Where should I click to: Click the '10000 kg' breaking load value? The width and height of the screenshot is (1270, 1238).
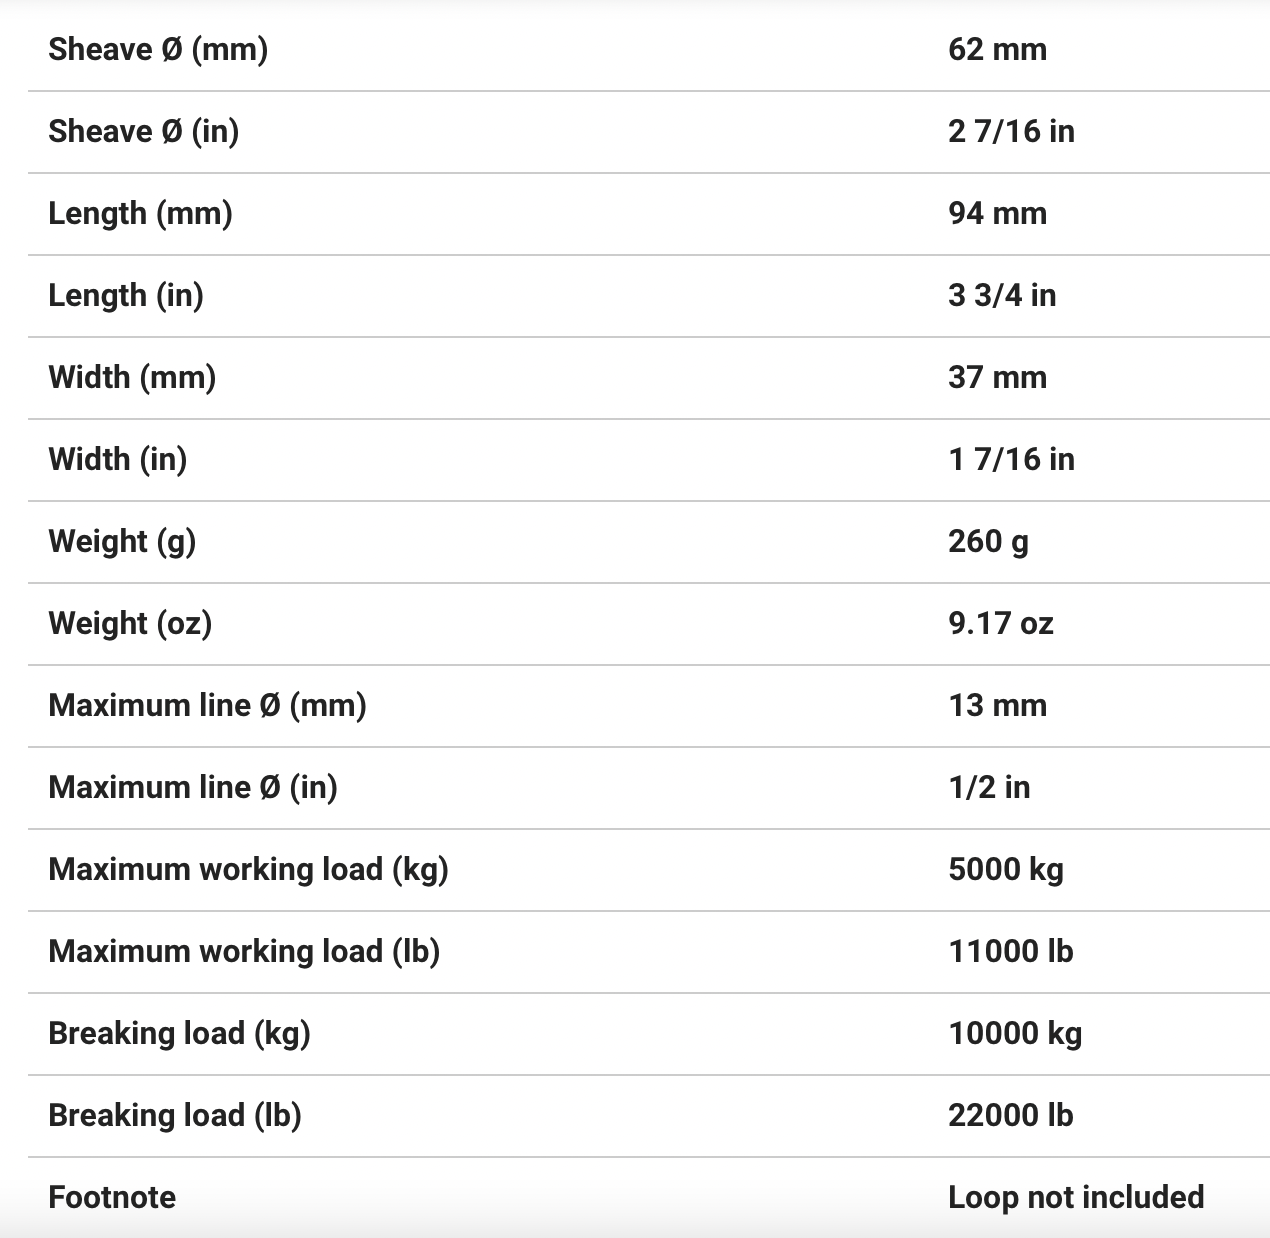coord(1015,1033)
